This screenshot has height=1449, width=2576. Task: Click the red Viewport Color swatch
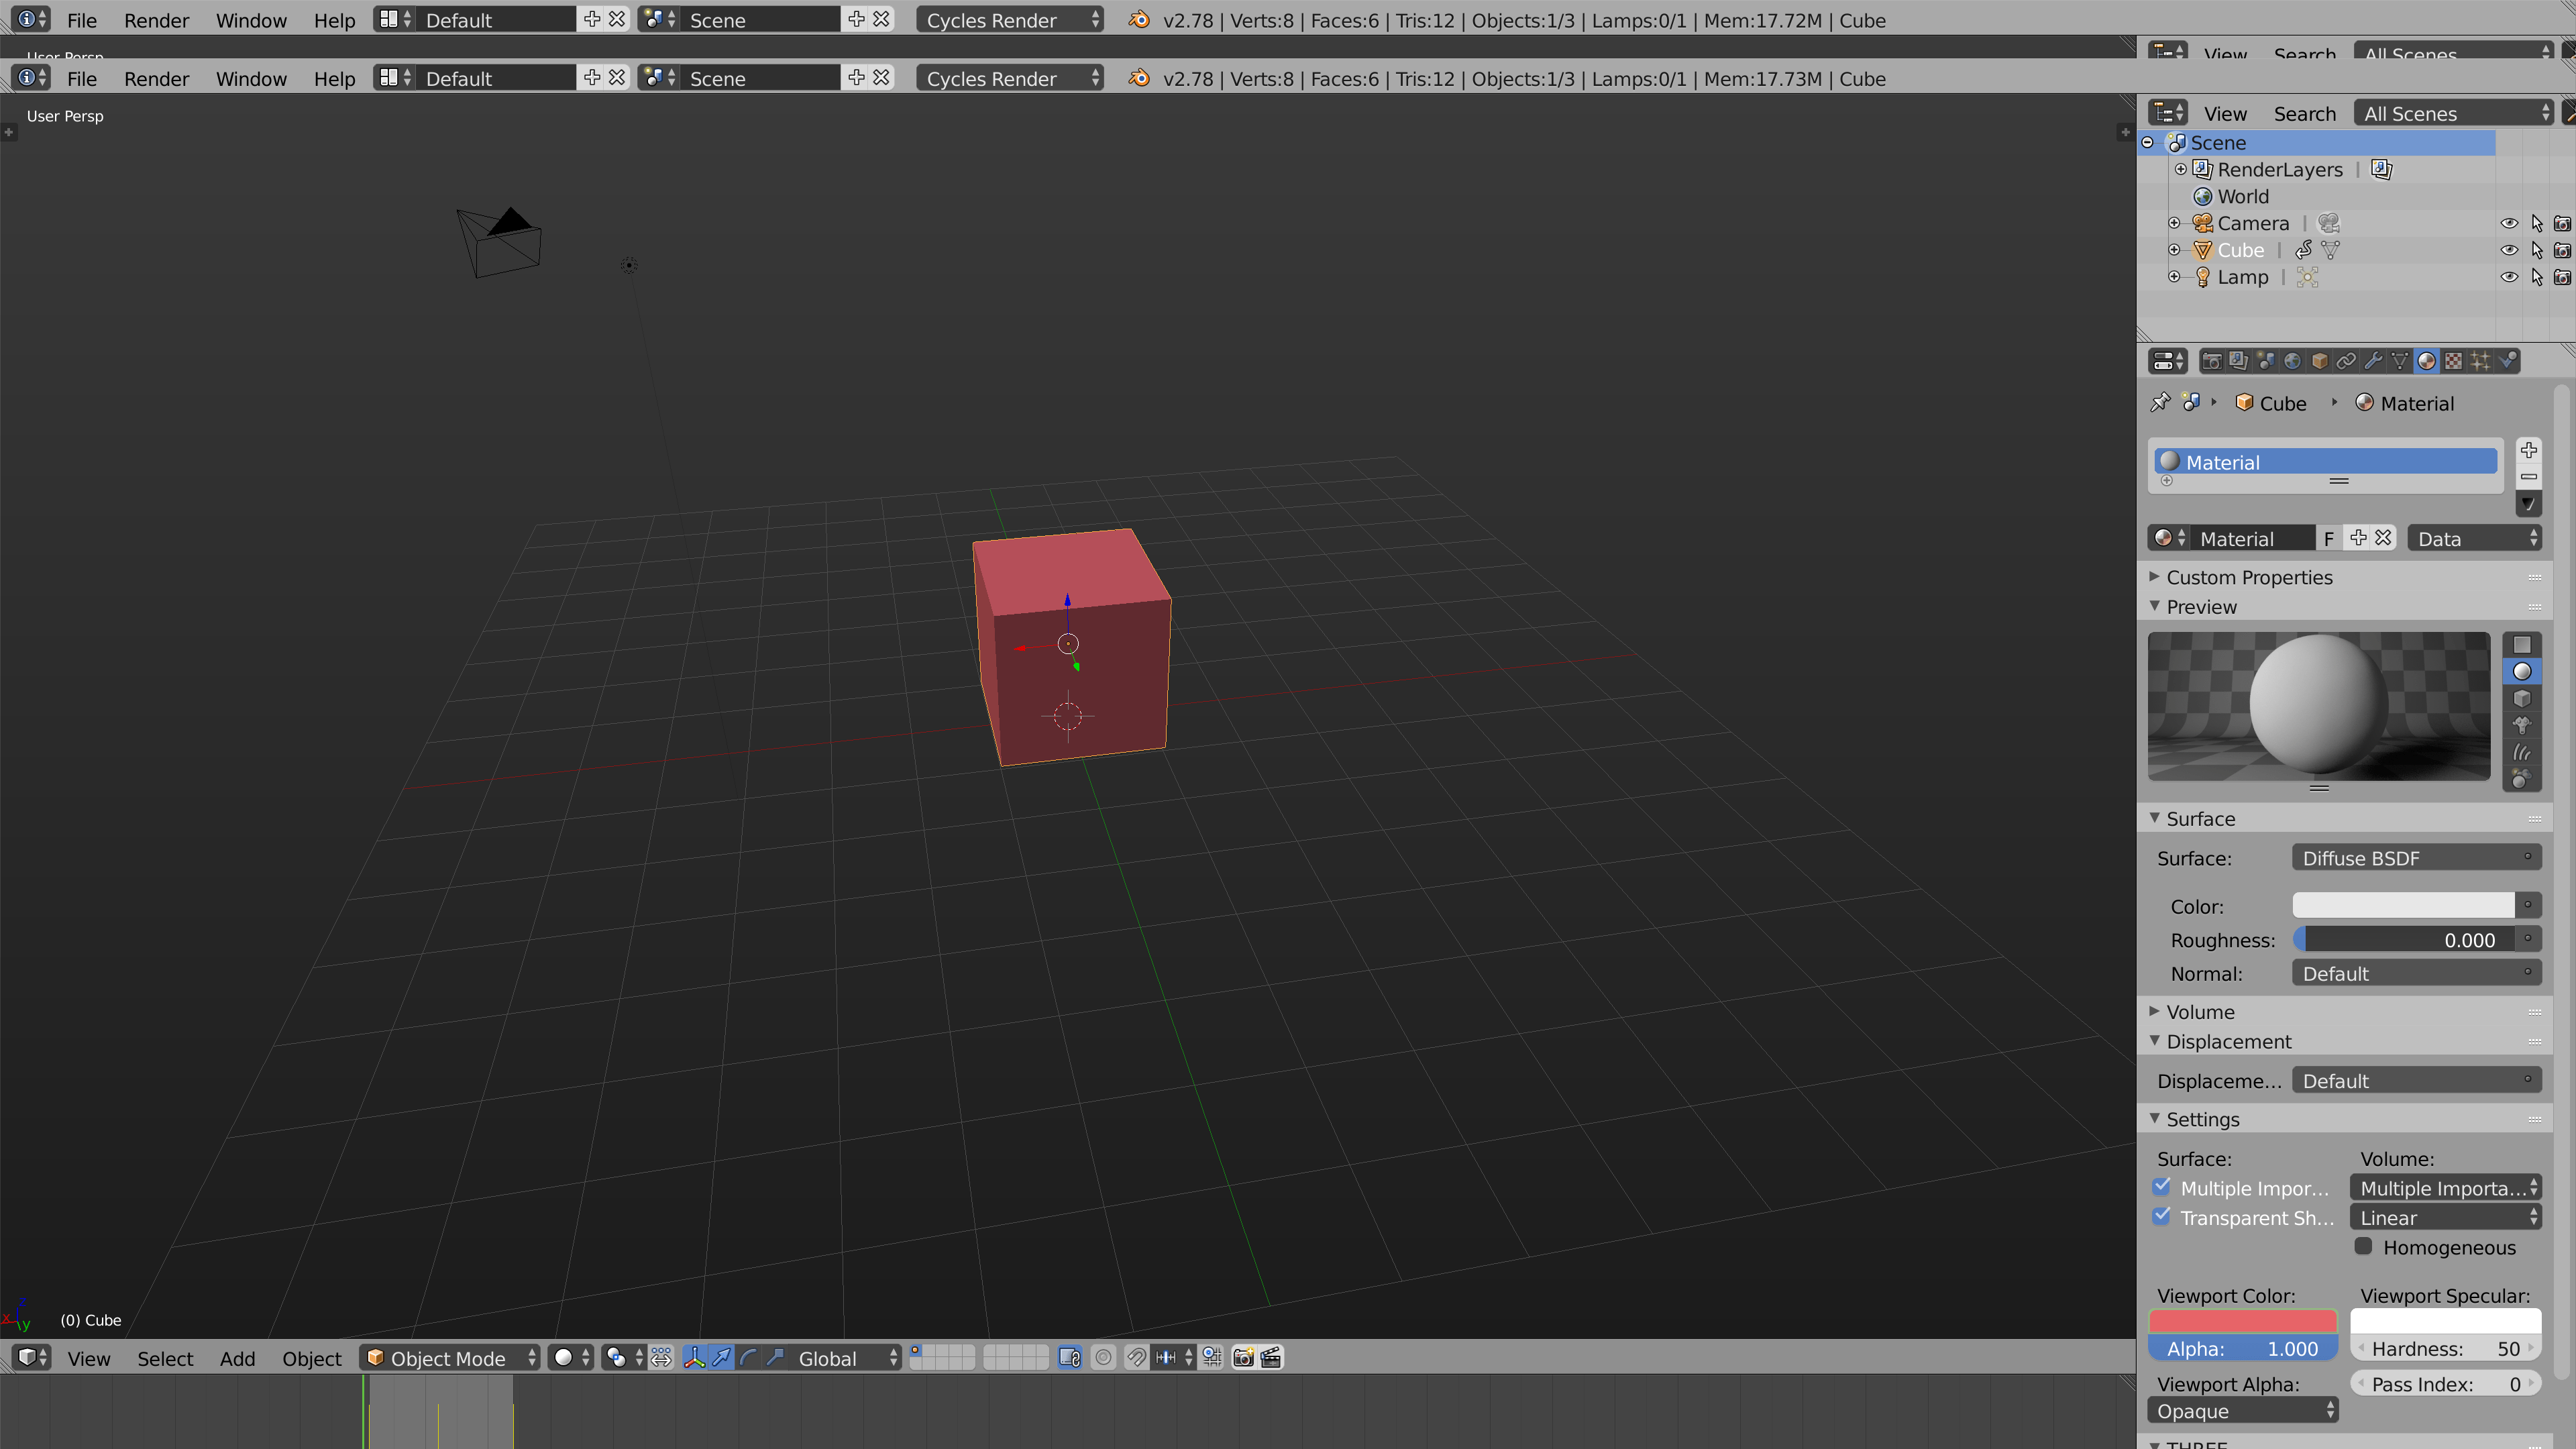pos(2242,1321)
